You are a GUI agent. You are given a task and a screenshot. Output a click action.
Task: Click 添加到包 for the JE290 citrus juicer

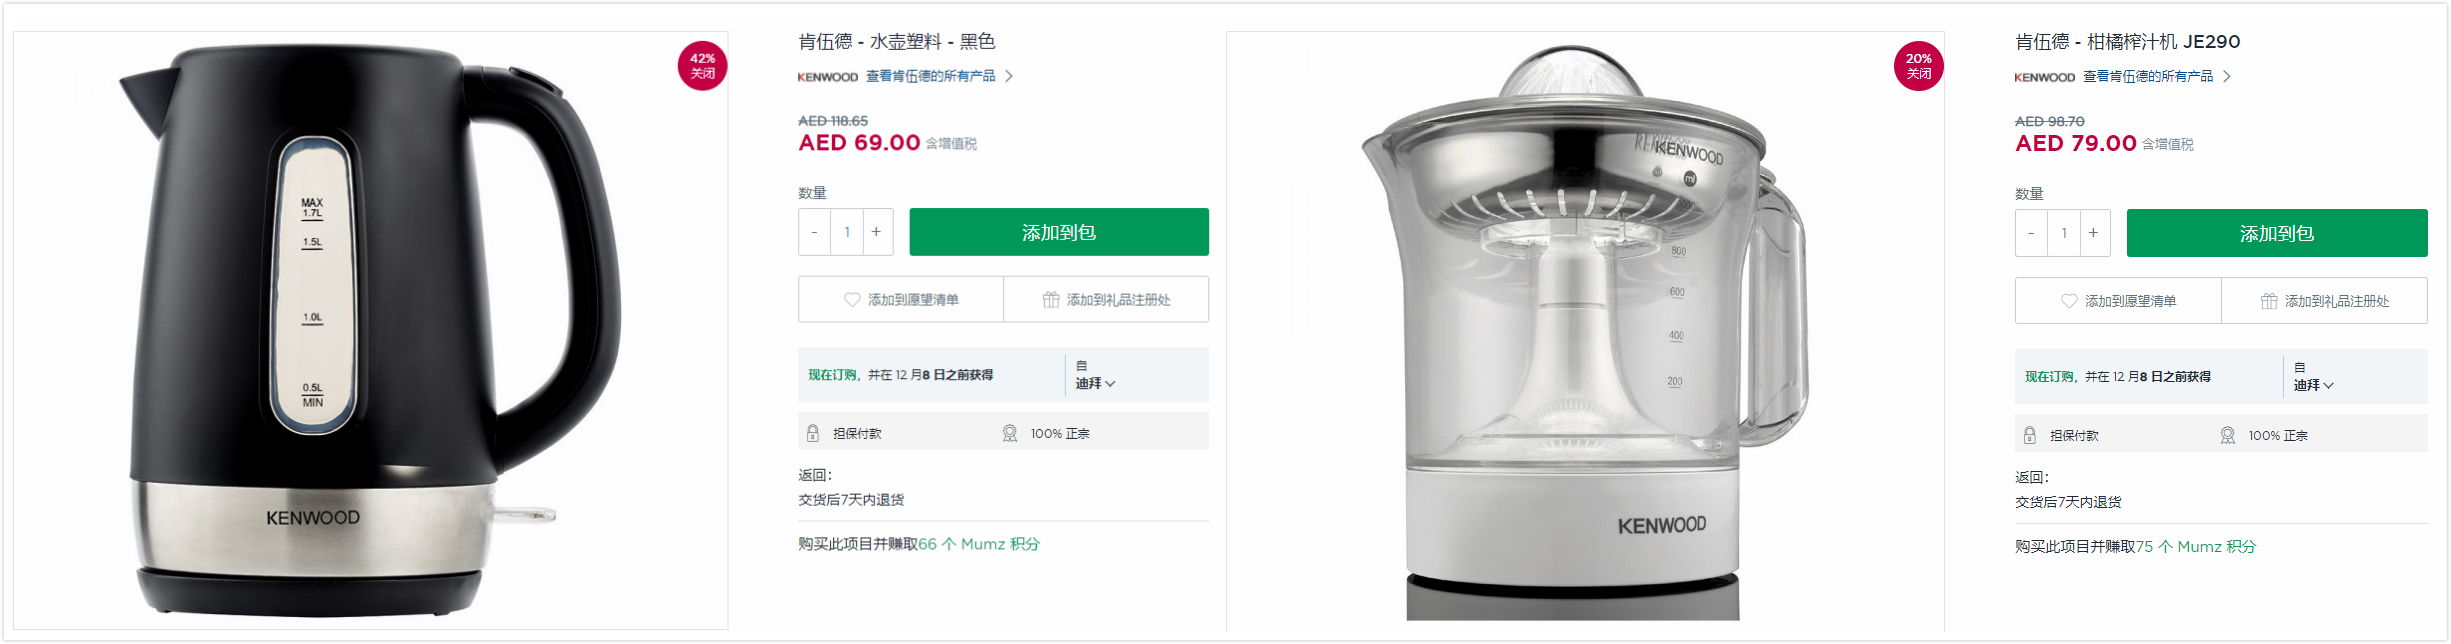coord(2276,232)
